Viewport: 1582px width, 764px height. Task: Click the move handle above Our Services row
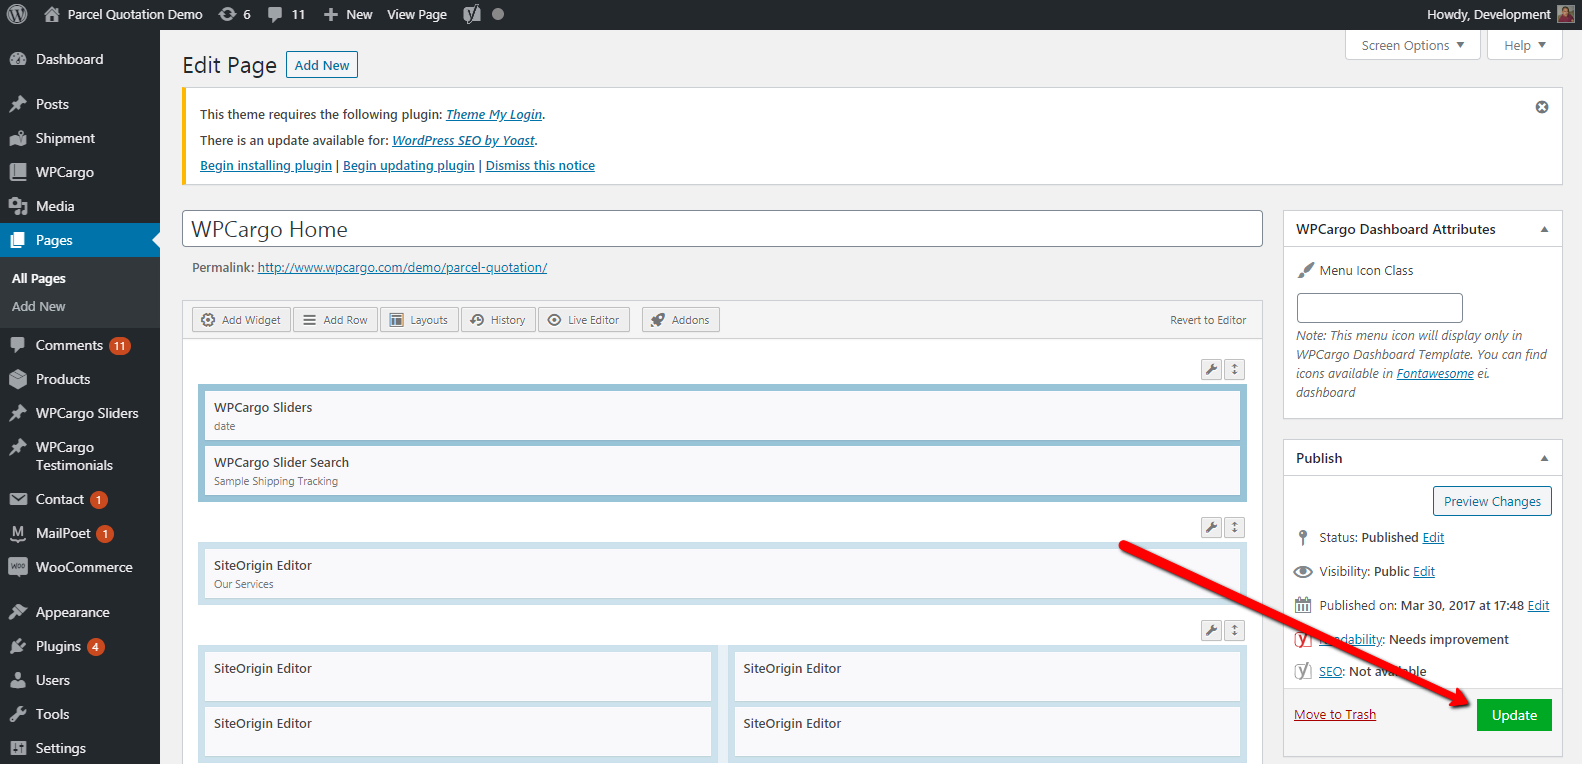(1235, 527)
